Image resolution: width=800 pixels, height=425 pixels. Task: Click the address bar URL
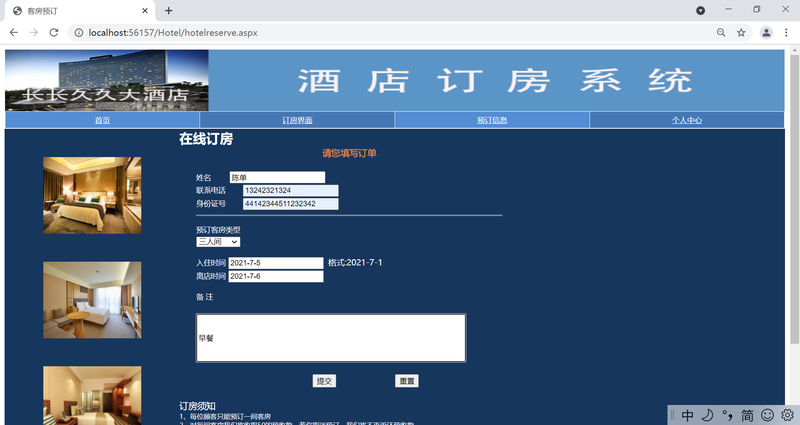[x=173, y=33]
